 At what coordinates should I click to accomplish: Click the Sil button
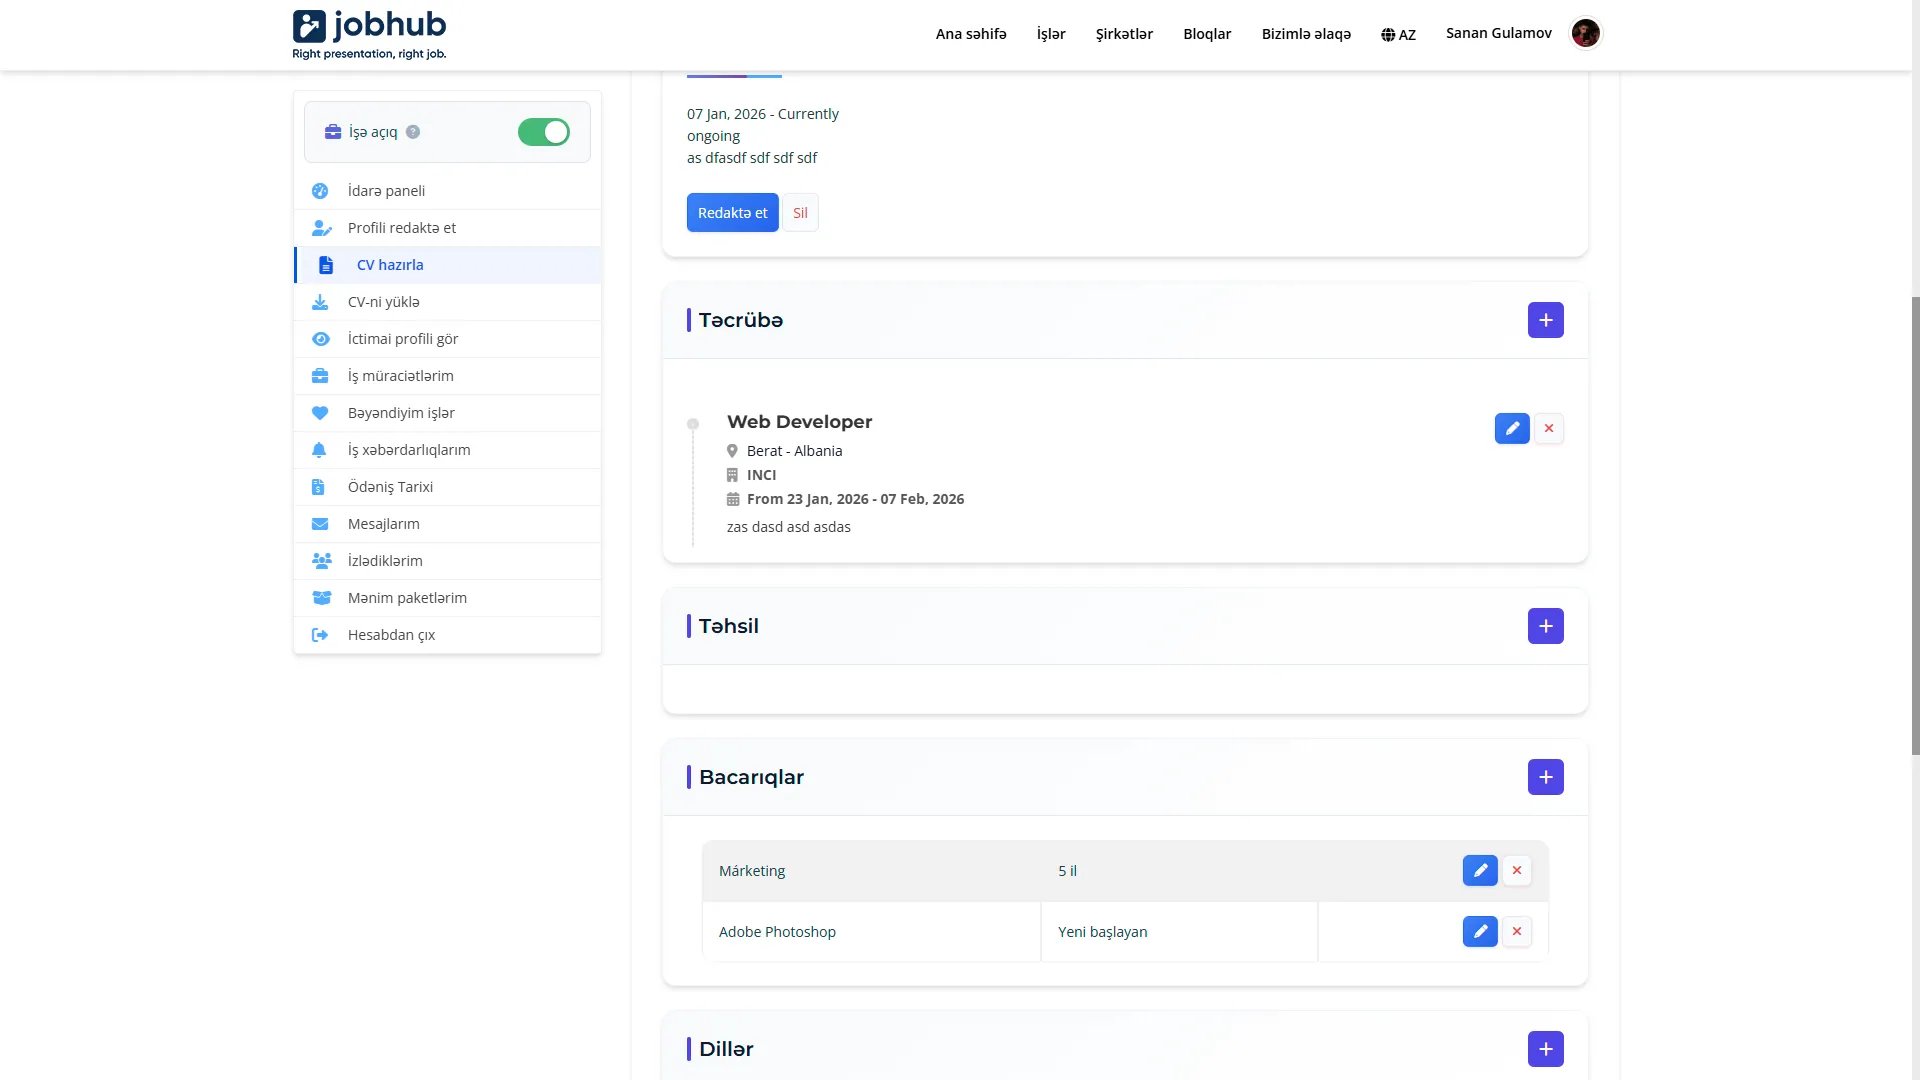point(800,213)
